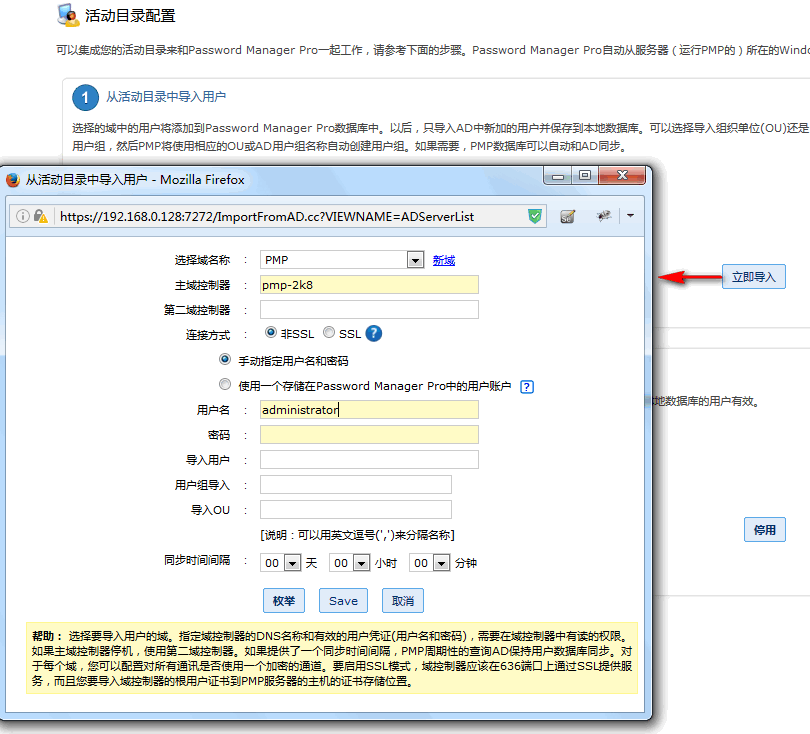Click the Active Directory configuration page icon
Viewport: 810px width, 734px height.
(68, 15)
